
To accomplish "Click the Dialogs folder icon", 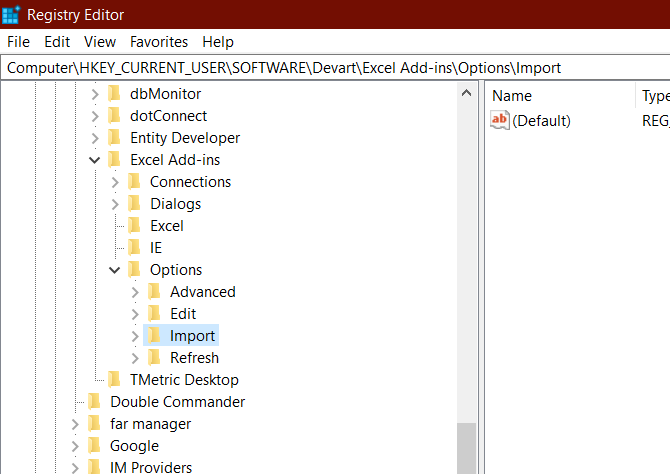I will pos(134,203).
